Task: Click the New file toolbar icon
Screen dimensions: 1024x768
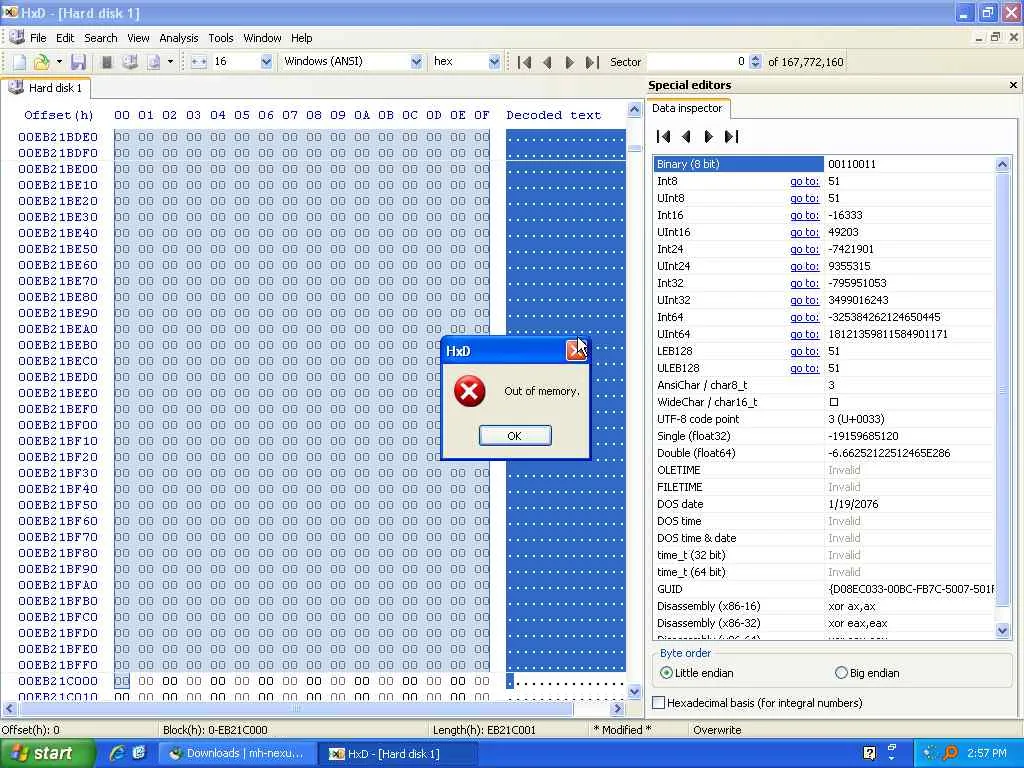Action: click(20, 62)
